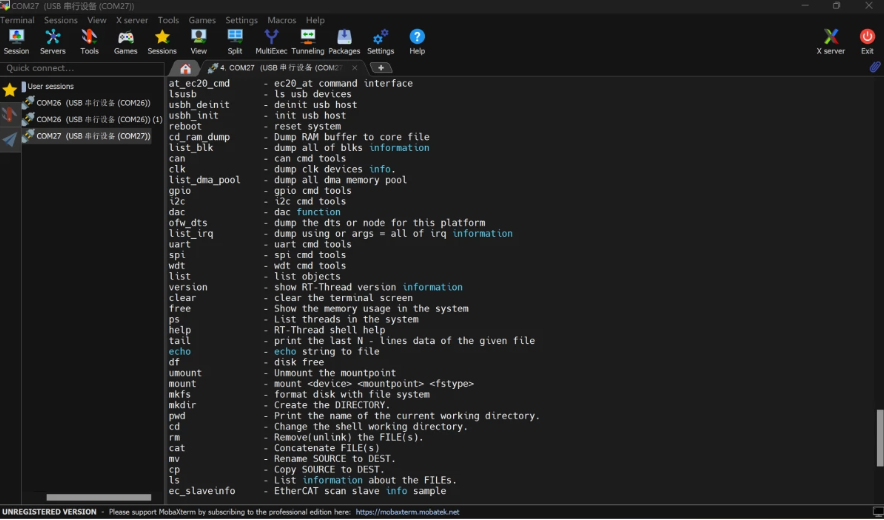Open the Tools toolbar icon
Screen dimensions: 884x520
89,42
